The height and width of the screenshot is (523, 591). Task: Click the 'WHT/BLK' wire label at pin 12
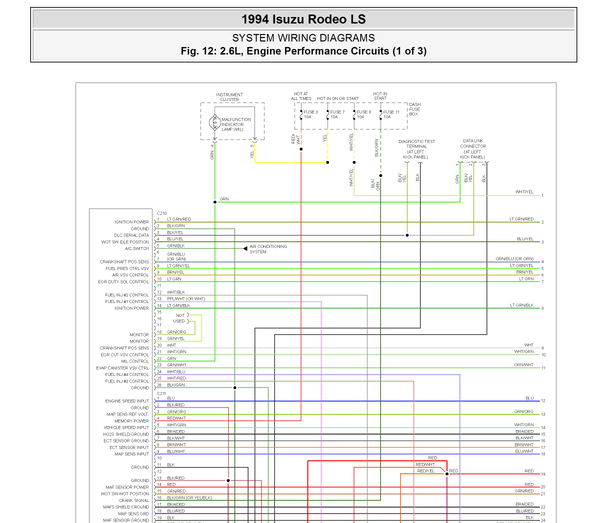pyautogui.click(x=176, y=292)
